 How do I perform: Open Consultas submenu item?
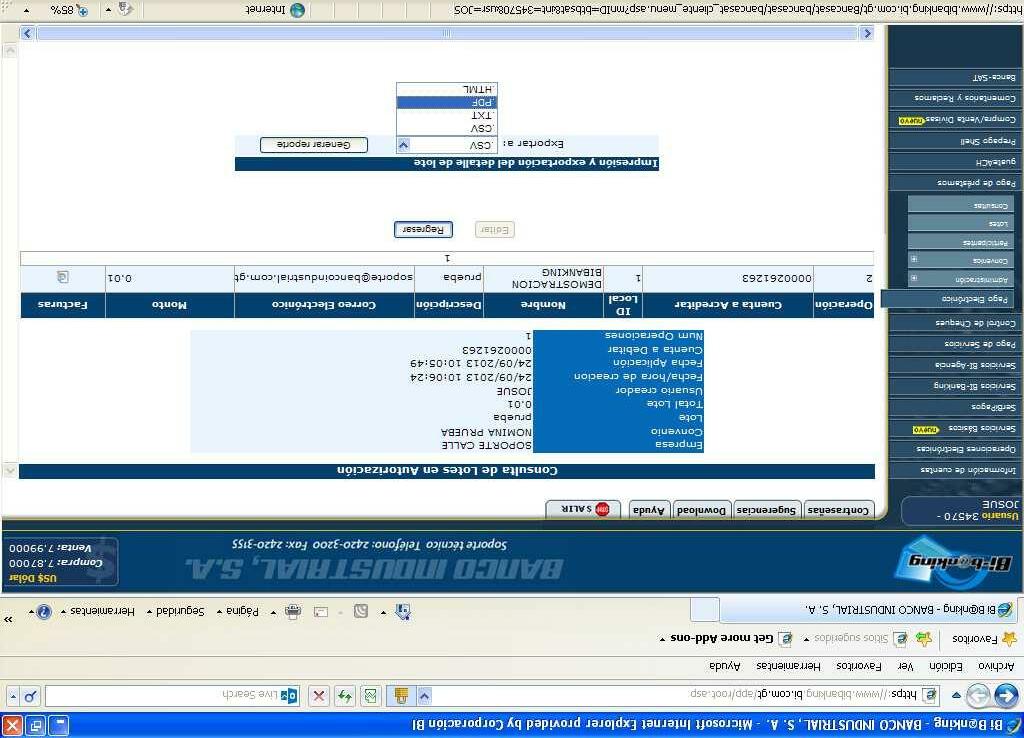tap(961, 205)
